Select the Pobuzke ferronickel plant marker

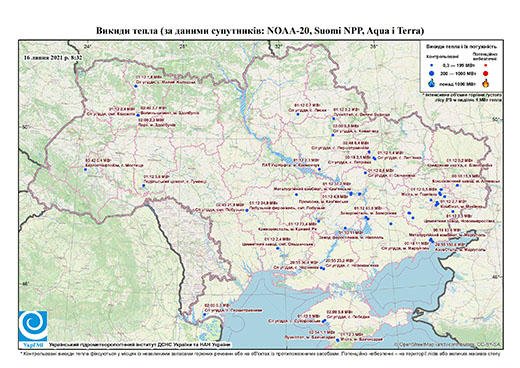click(247, 210)
